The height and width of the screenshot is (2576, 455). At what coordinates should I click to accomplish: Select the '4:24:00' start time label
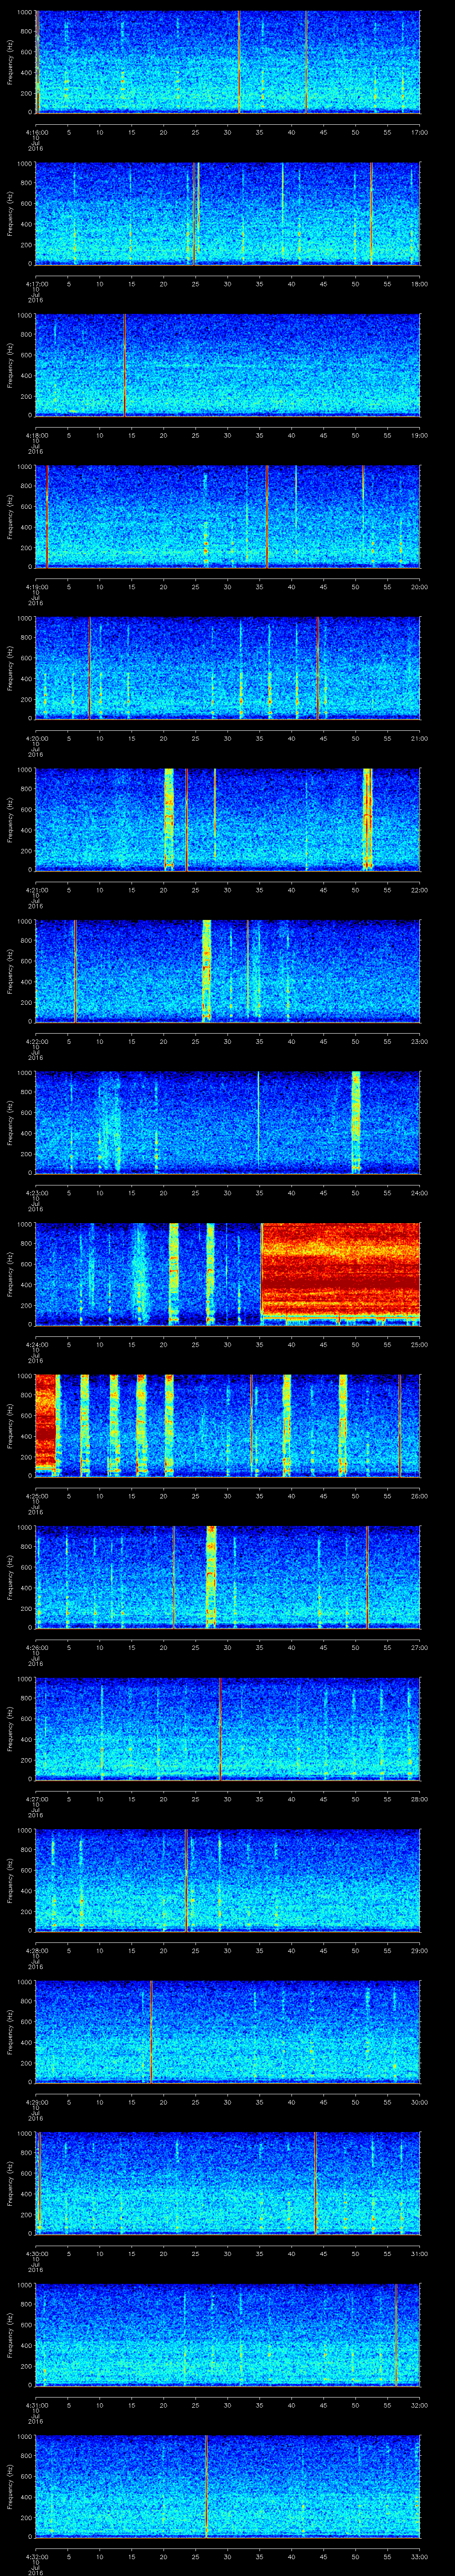click(36, 1344)
